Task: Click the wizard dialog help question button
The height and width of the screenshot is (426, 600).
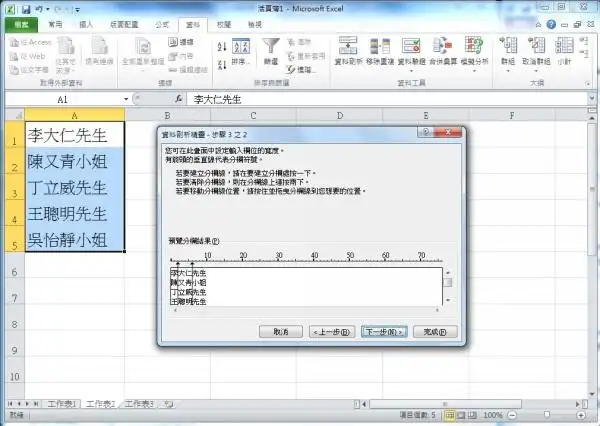Action: (x=426, y=133)
